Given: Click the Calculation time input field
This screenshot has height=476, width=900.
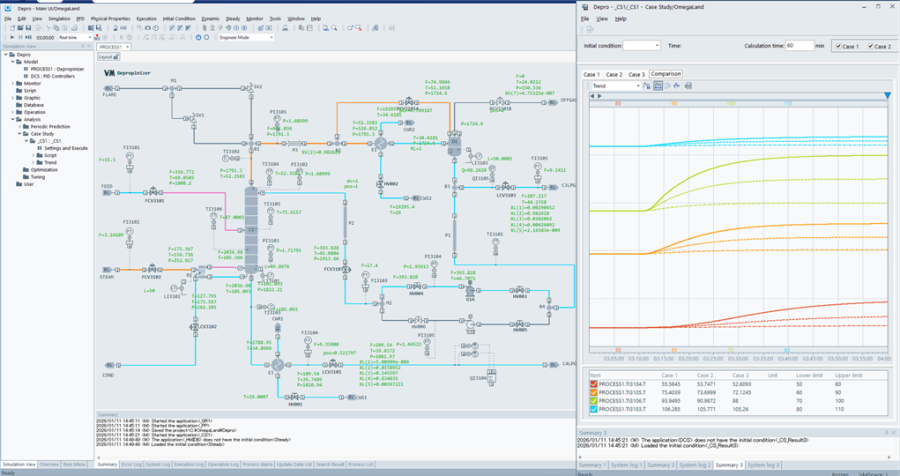Looking at the screenshot, I should pyautogui.click(x=799, y=46).
